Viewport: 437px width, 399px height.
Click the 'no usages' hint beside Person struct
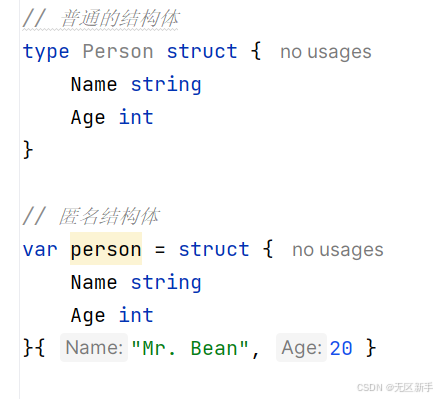(326, 52)
